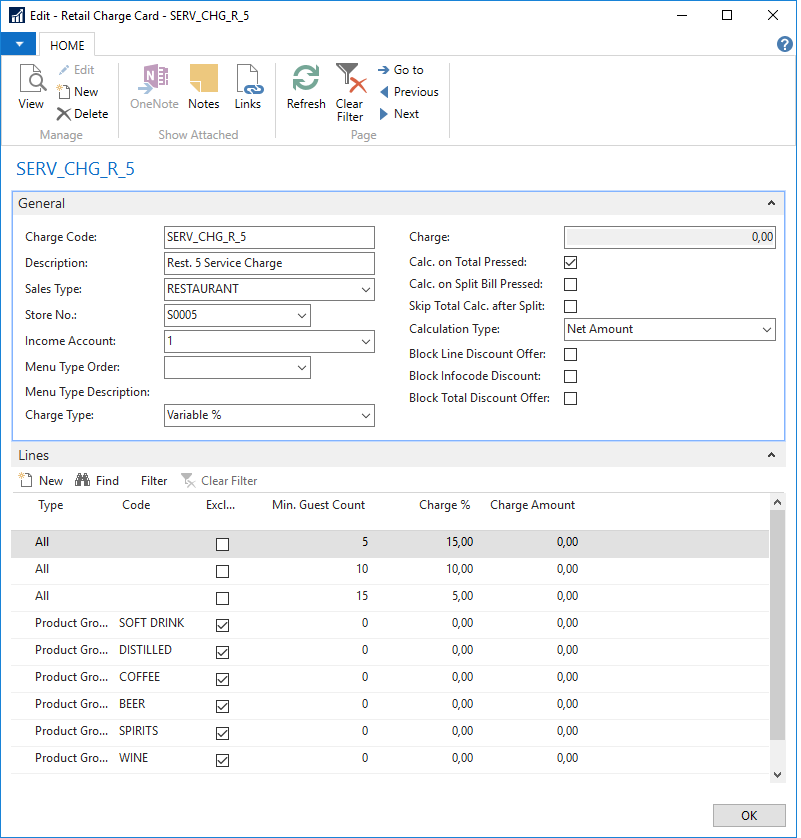Go to the Next record
The width and height of the screenshot is (801, 838).
[399, 114]
